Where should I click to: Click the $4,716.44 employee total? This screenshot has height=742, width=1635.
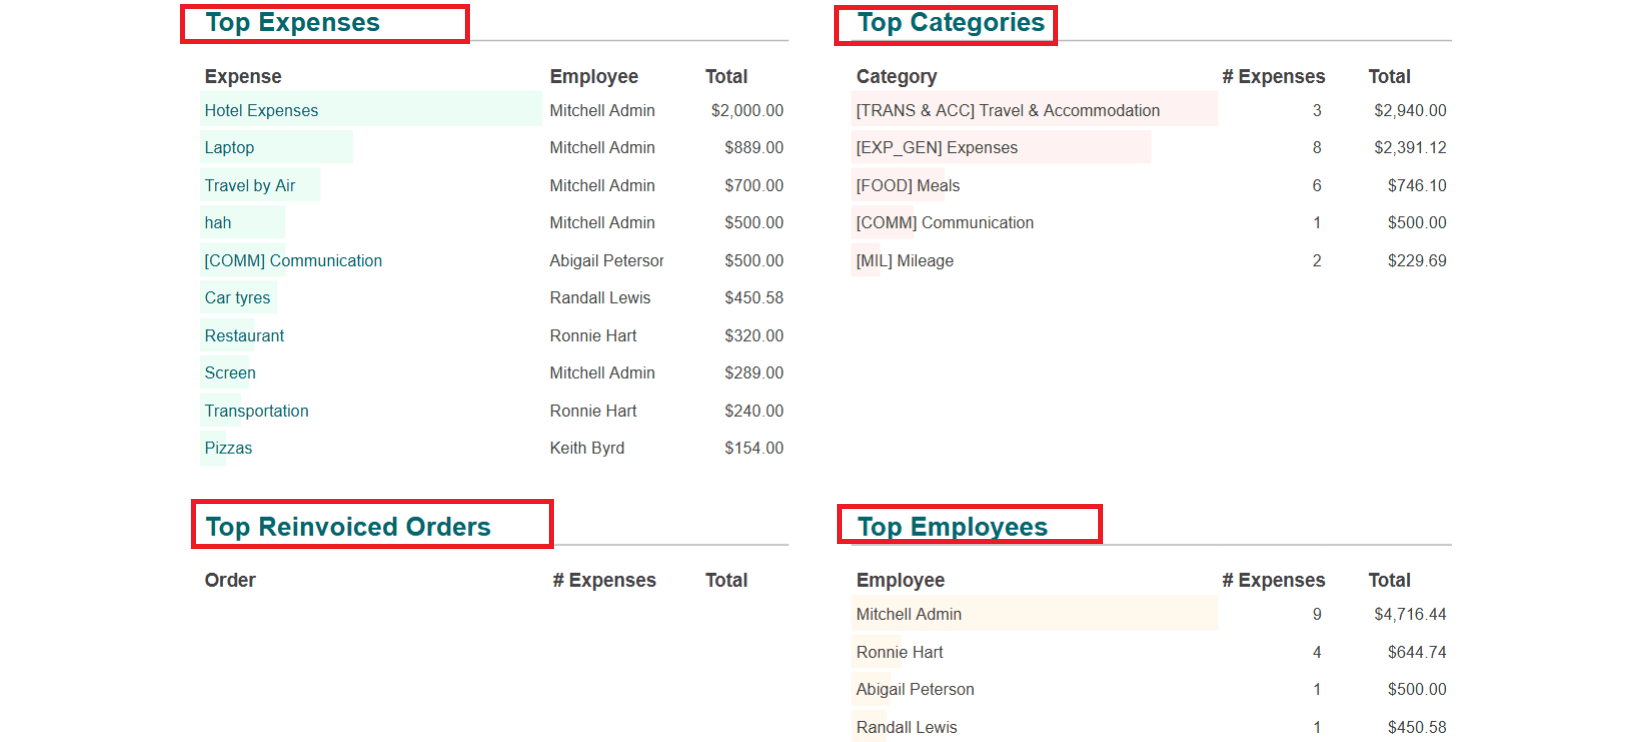point(1410,614)
